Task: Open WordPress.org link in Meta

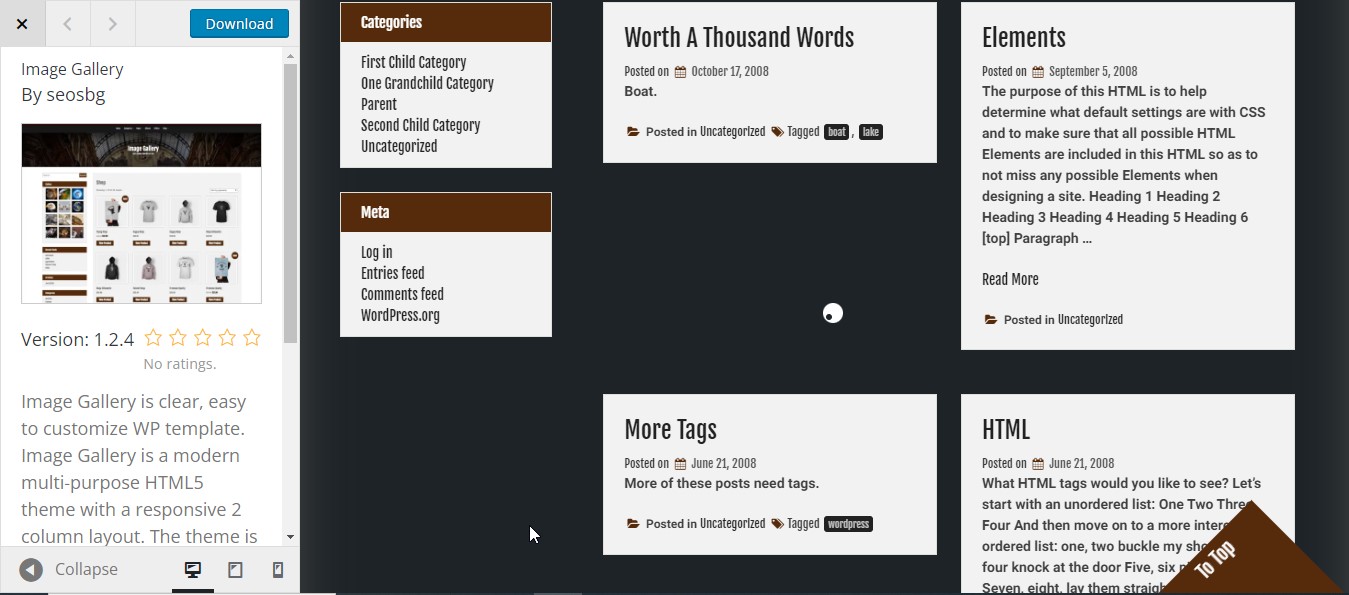Action: (400, 315)
